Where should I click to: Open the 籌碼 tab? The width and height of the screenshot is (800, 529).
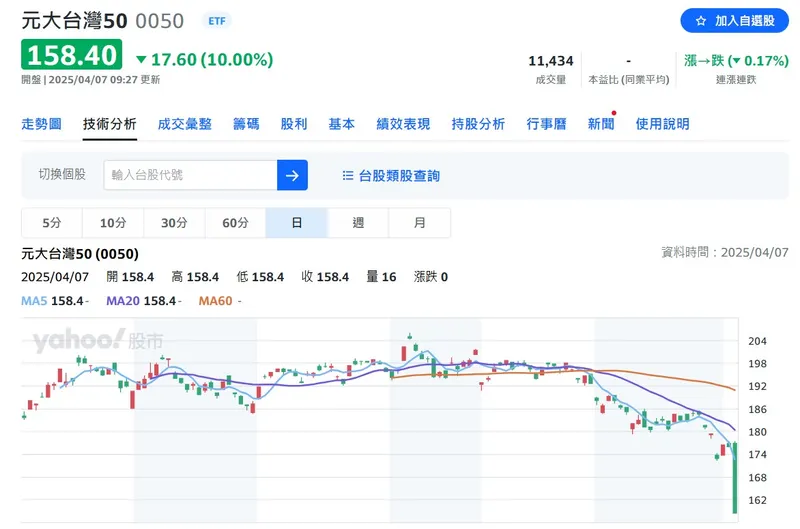click(x=246, y=124)
